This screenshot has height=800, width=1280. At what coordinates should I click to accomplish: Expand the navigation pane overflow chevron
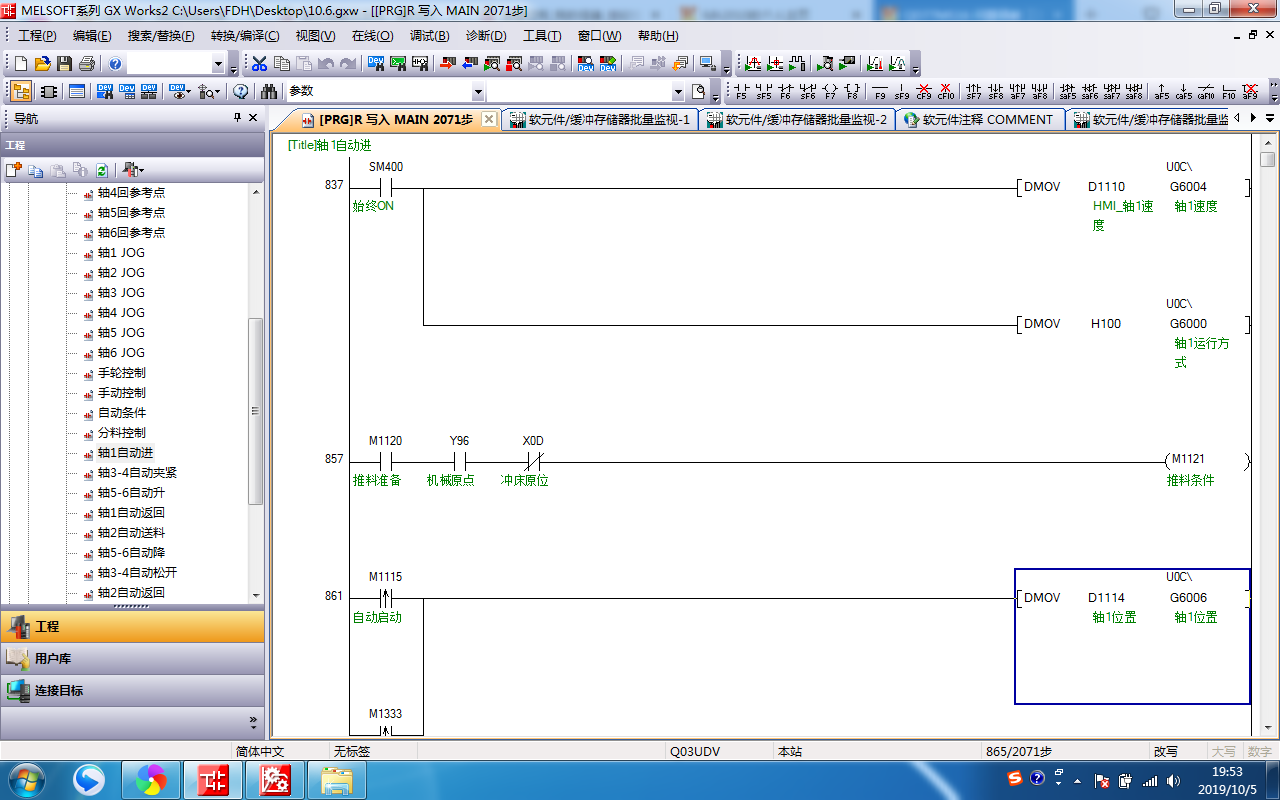click(x=252, y=721)
